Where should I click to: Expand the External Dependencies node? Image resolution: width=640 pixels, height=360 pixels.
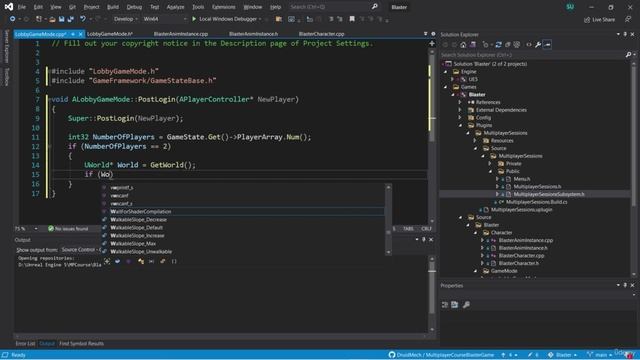coord(460,110)
